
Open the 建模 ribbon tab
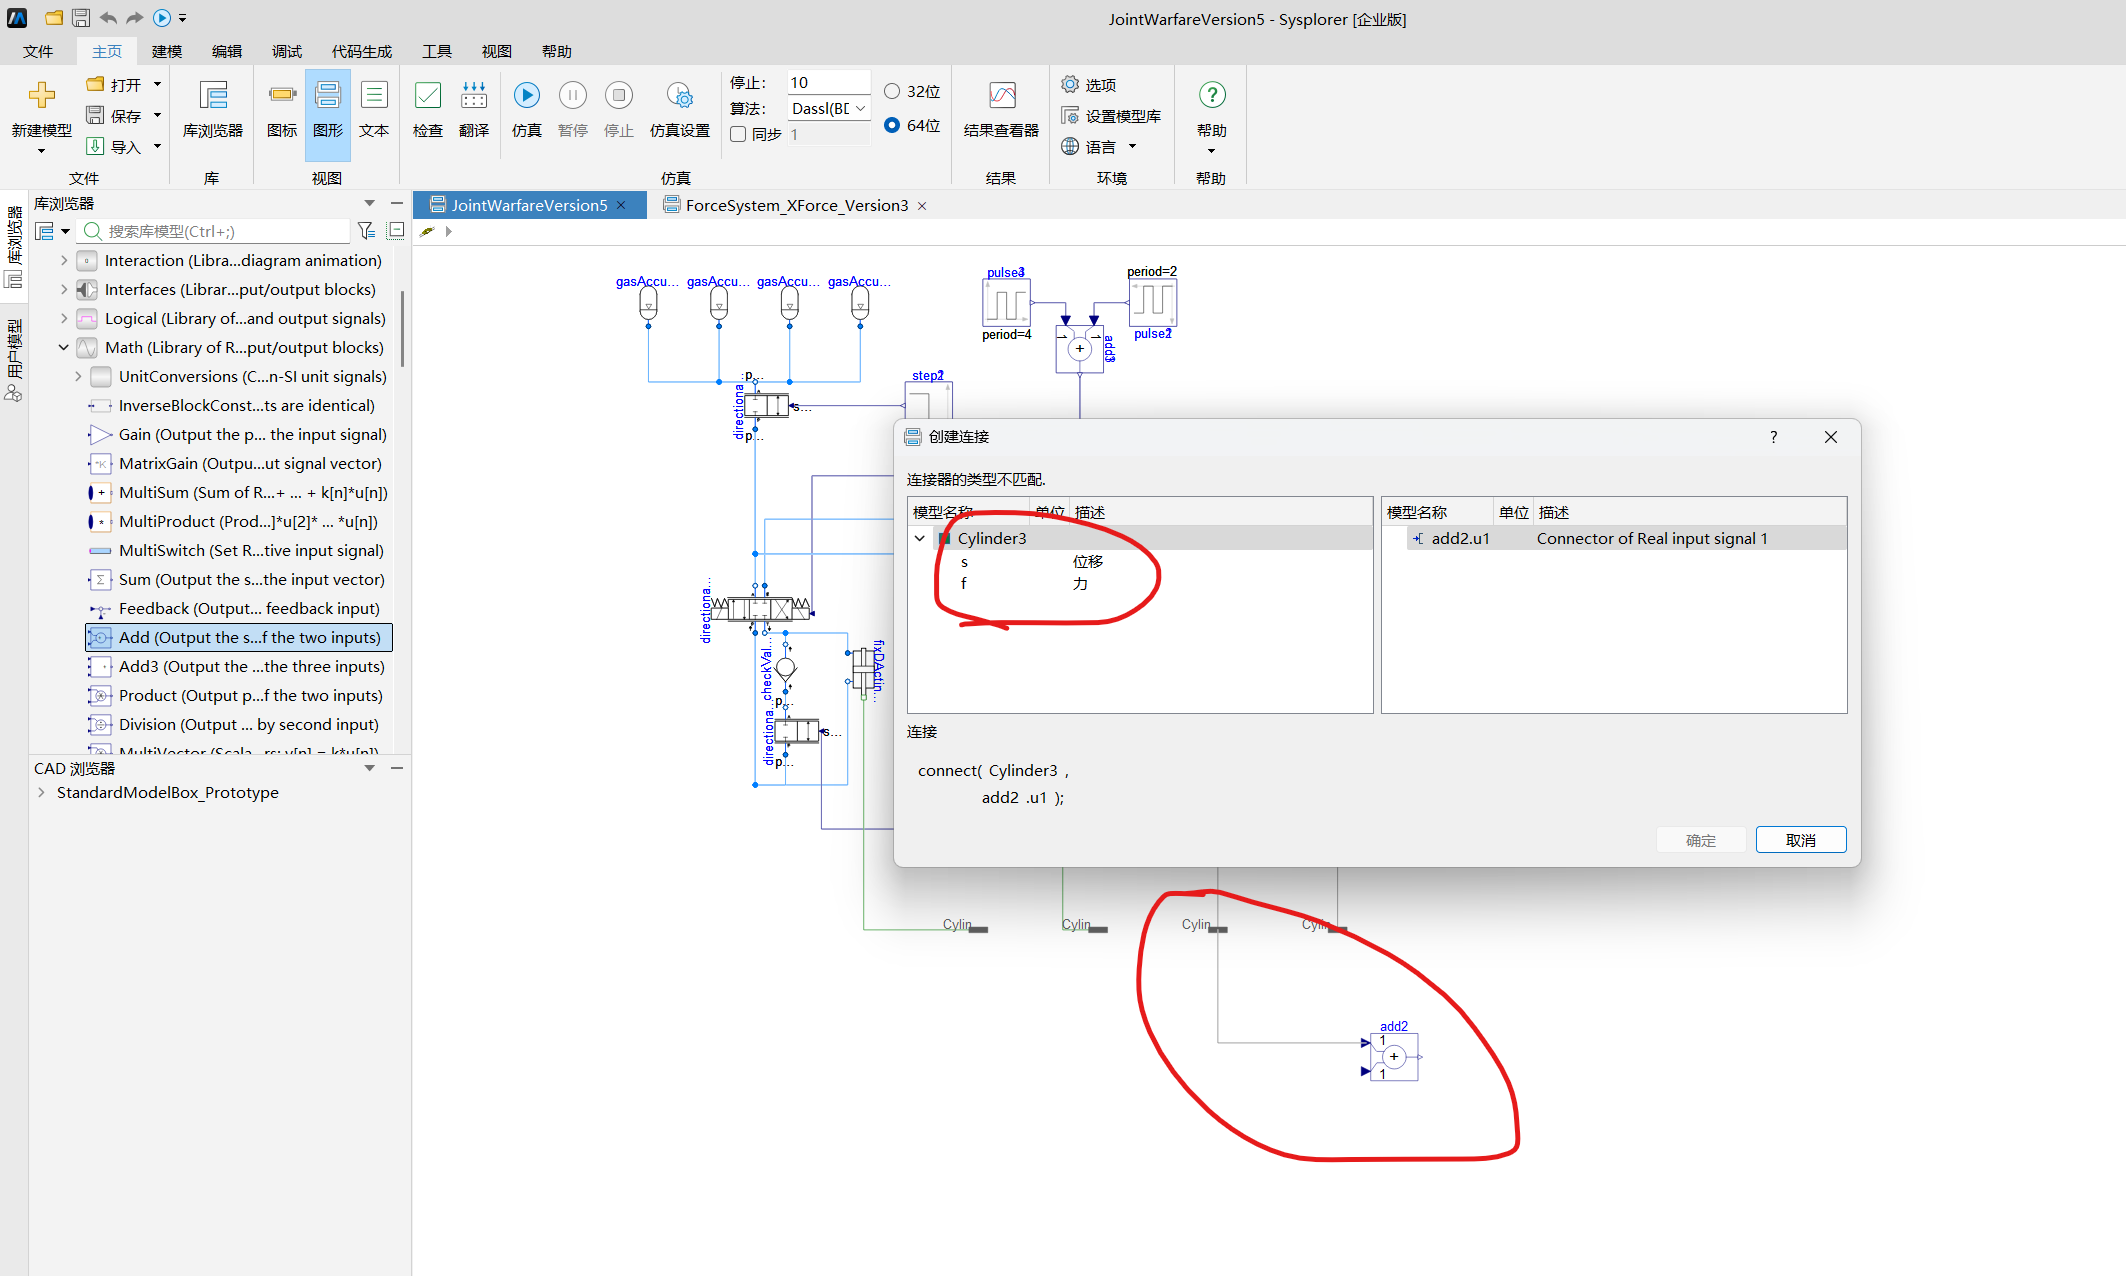(x=167, y=51)
